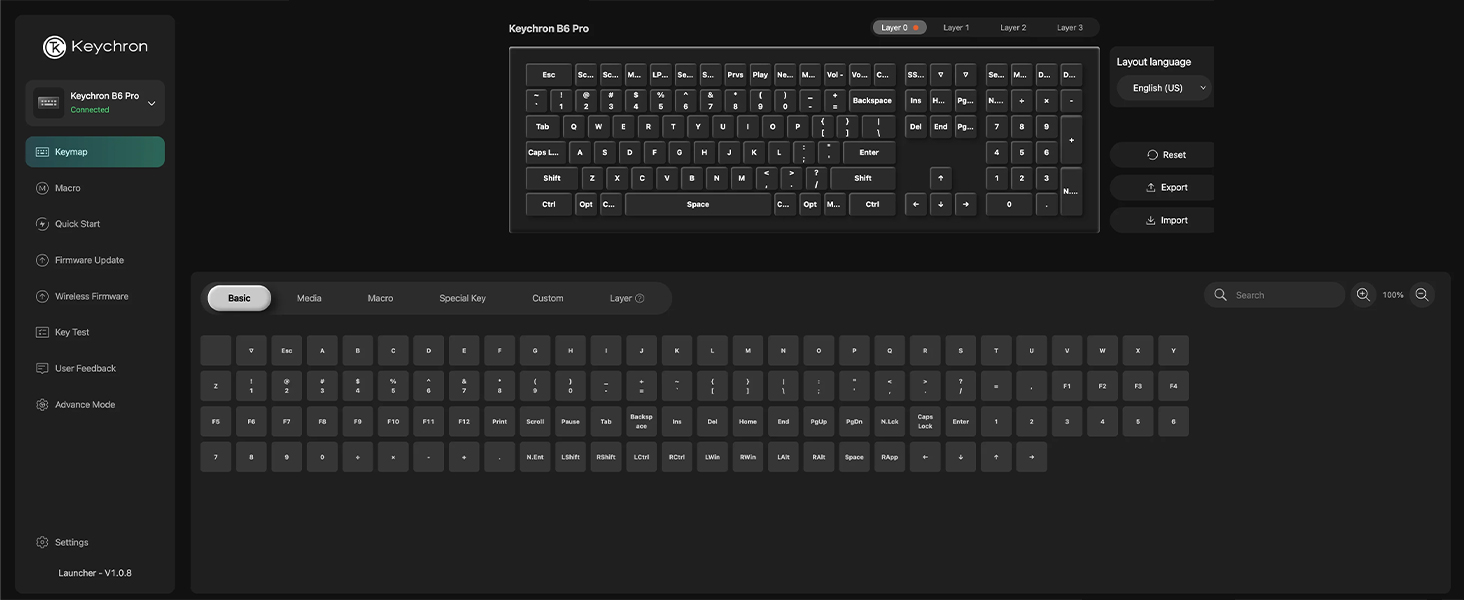
Task: Zoom in the keycode list with plus magnifier
Action: click(1362, 295)
